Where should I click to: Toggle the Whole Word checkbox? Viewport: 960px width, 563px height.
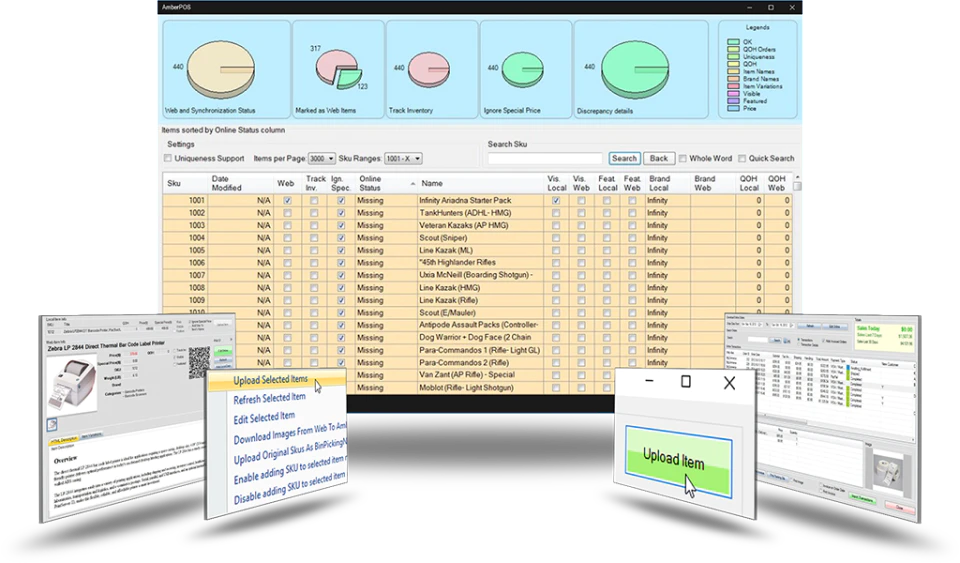[x=682, y=158]
